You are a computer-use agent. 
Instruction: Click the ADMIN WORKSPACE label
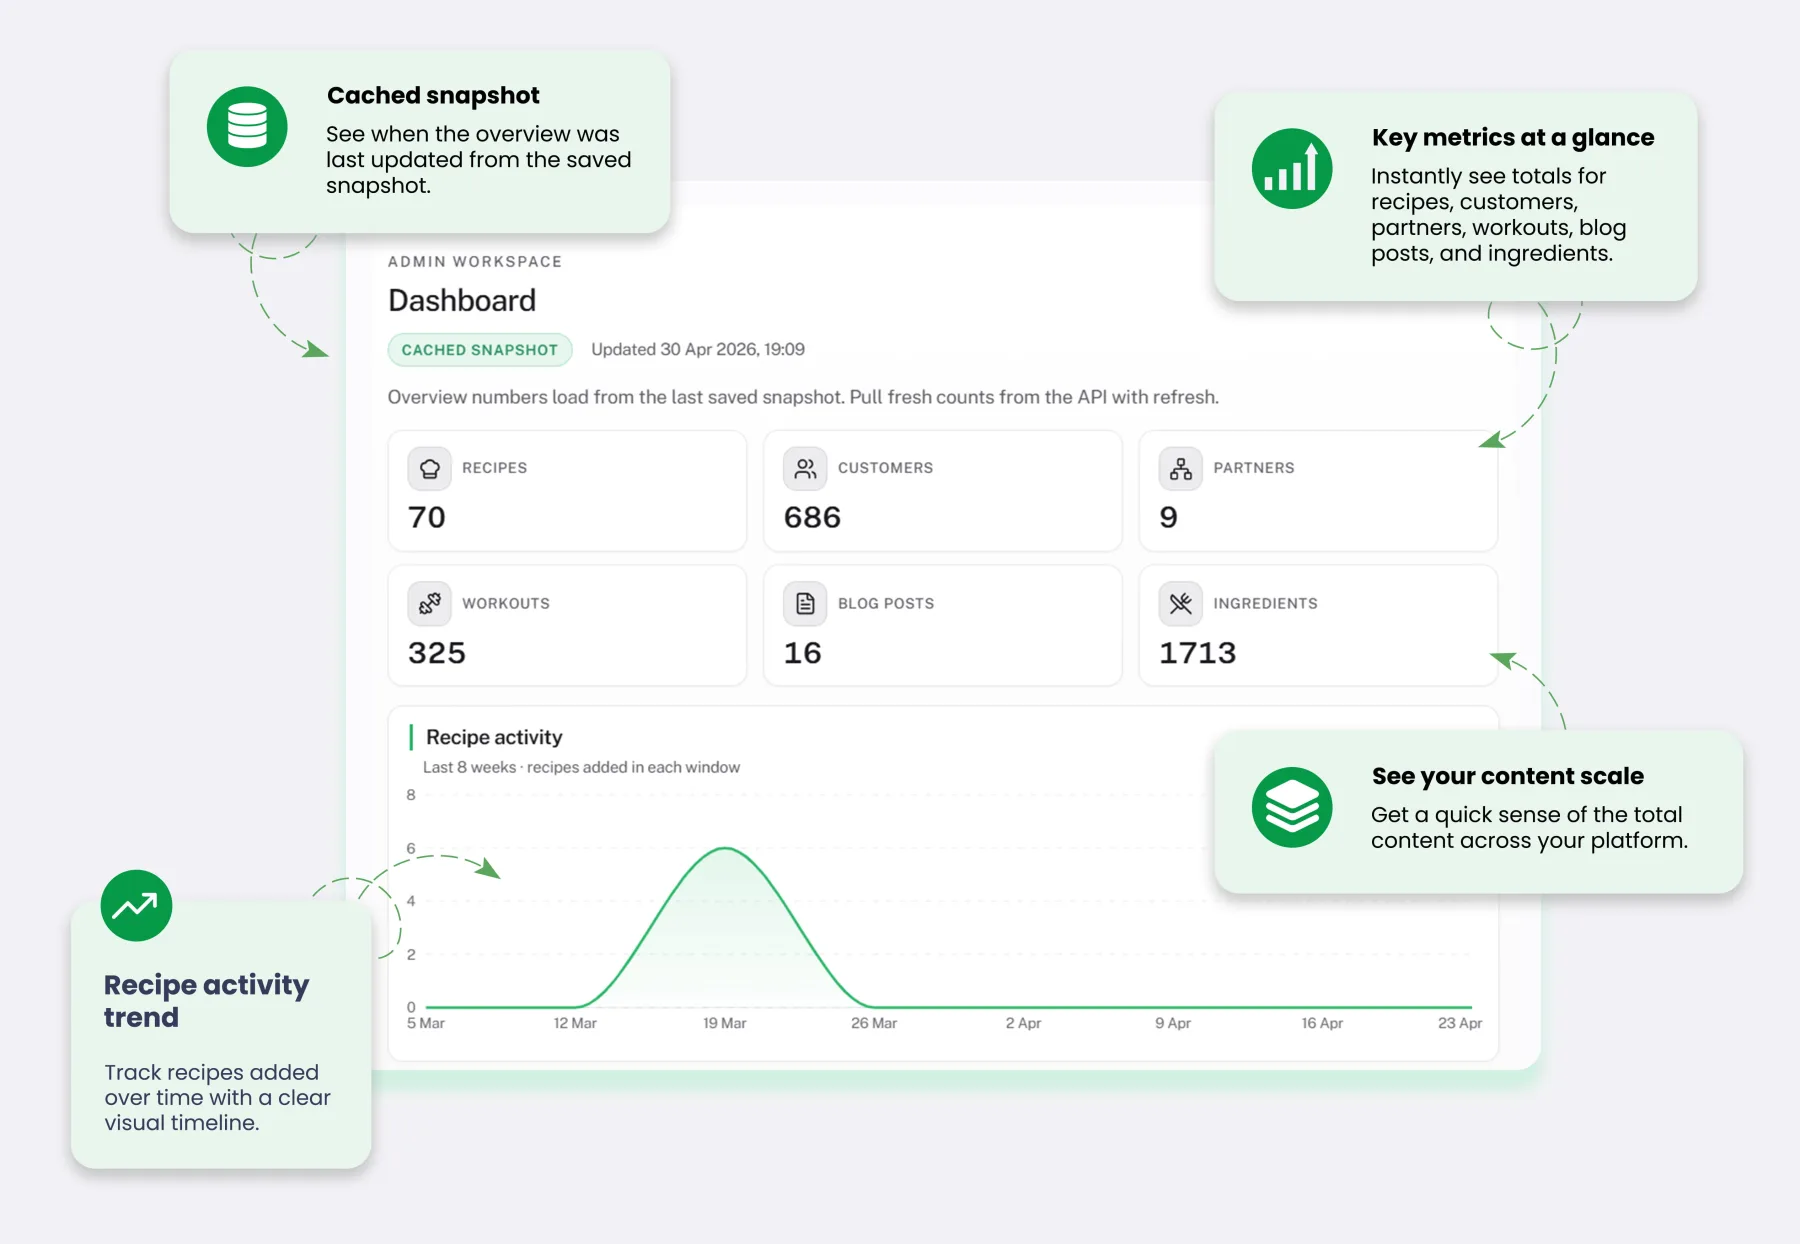tap(475, 262)
